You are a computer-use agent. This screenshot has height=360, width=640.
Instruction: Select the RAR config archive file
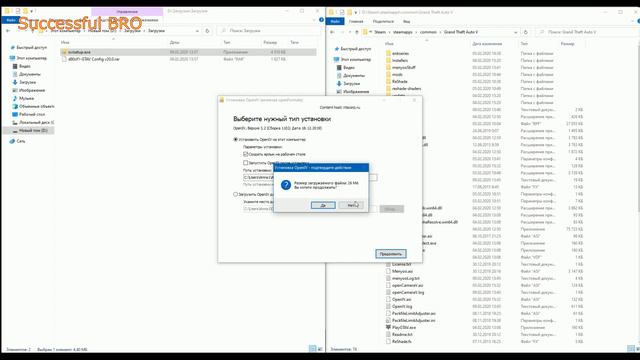click(x=93, y=59)
